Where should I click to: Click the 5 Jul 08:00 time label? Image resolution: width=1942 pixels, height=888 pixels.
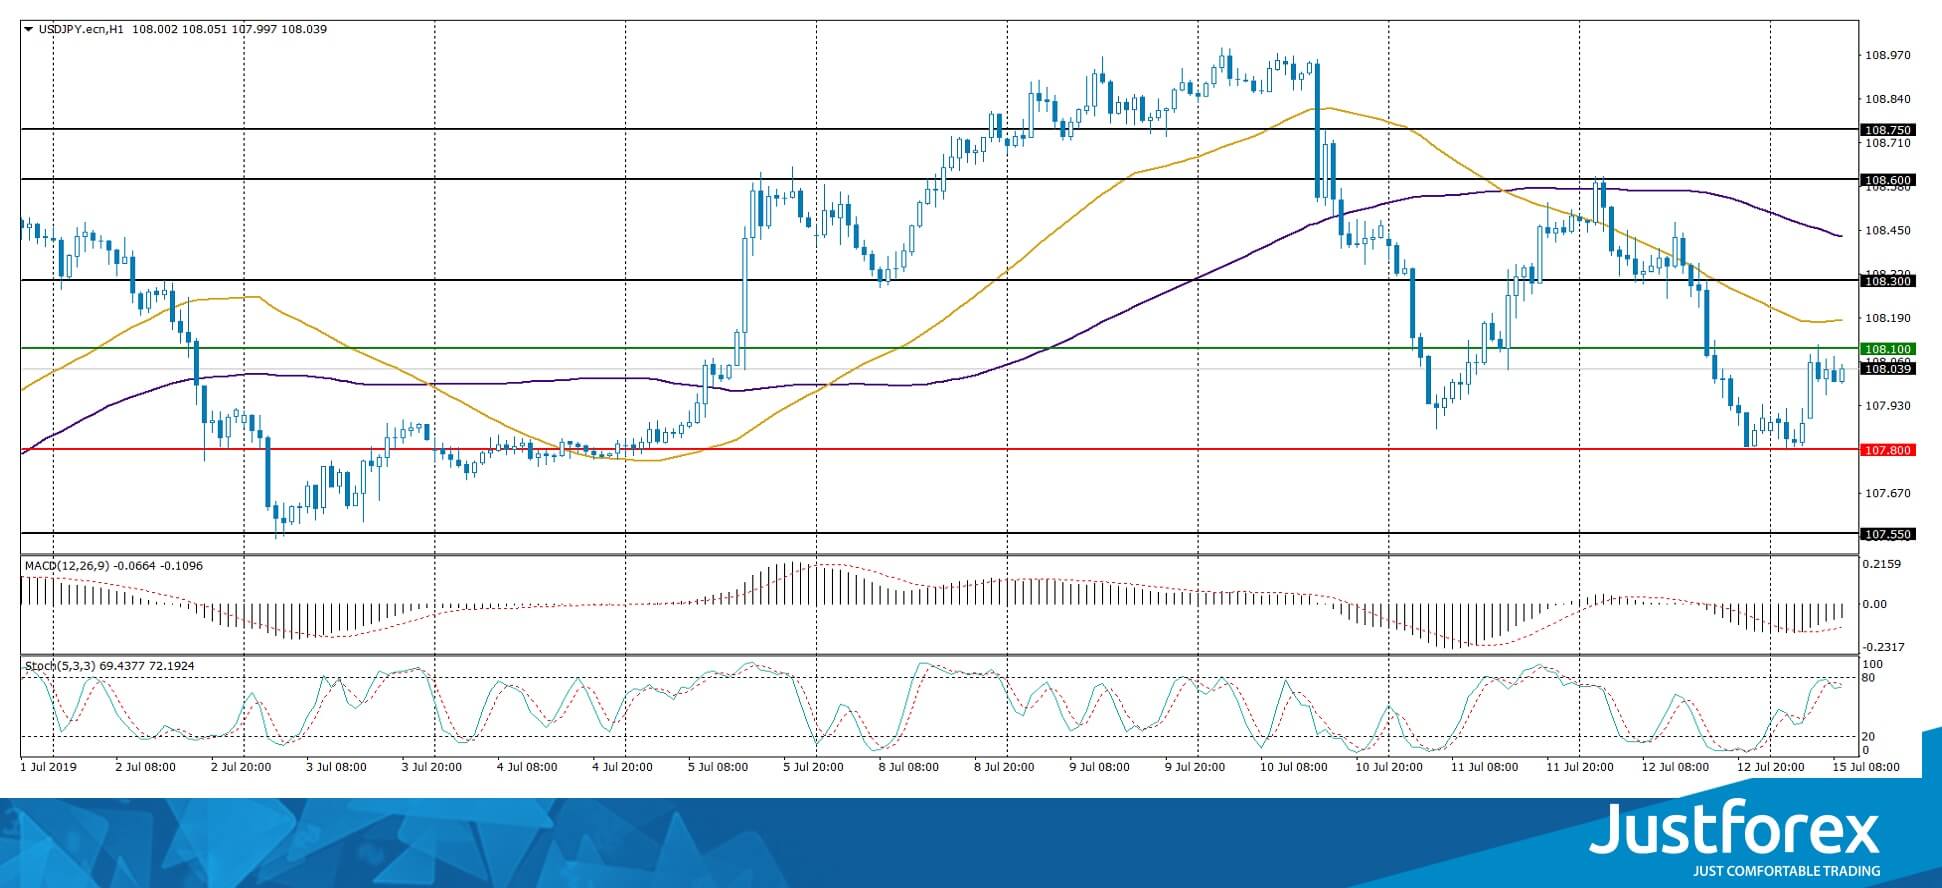[718, 767]
